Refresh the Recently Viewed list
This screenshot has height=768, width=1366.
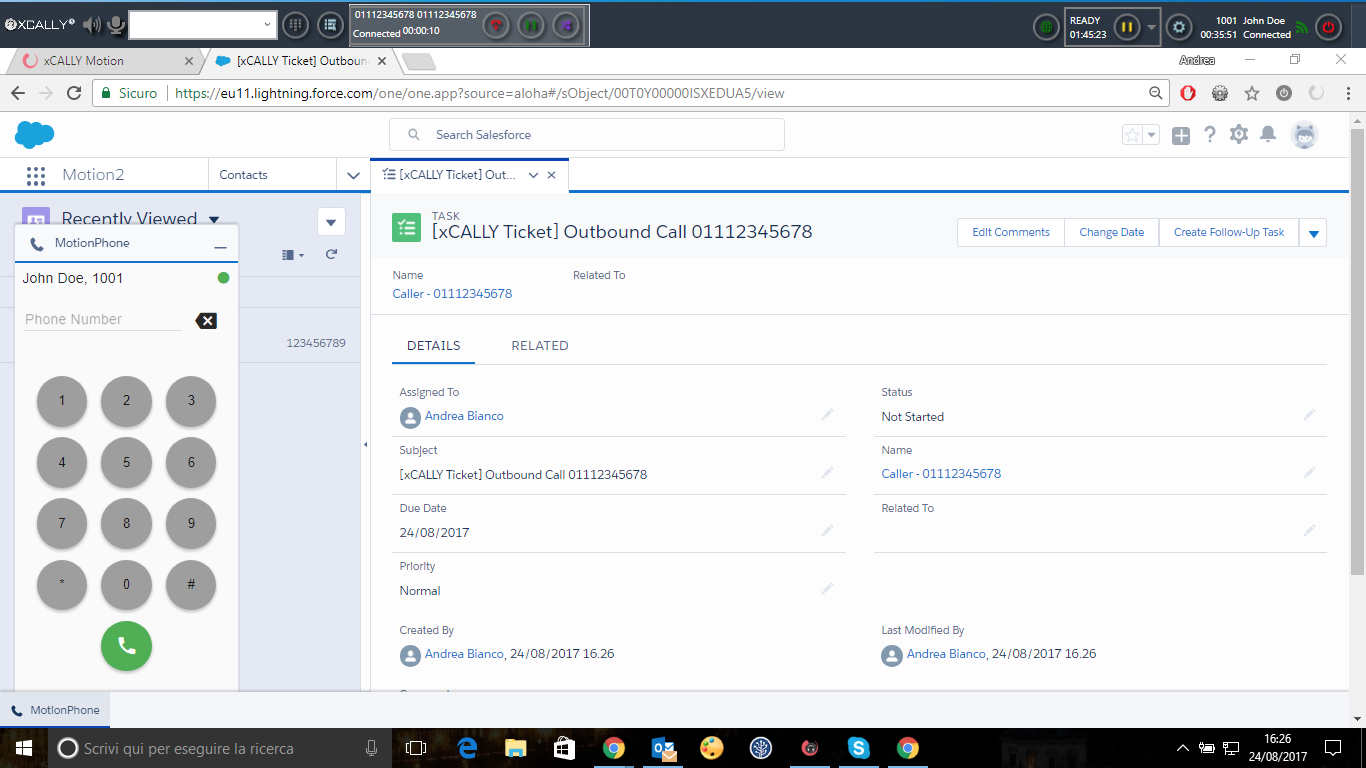pyautogui.click(x=331, y=255)
